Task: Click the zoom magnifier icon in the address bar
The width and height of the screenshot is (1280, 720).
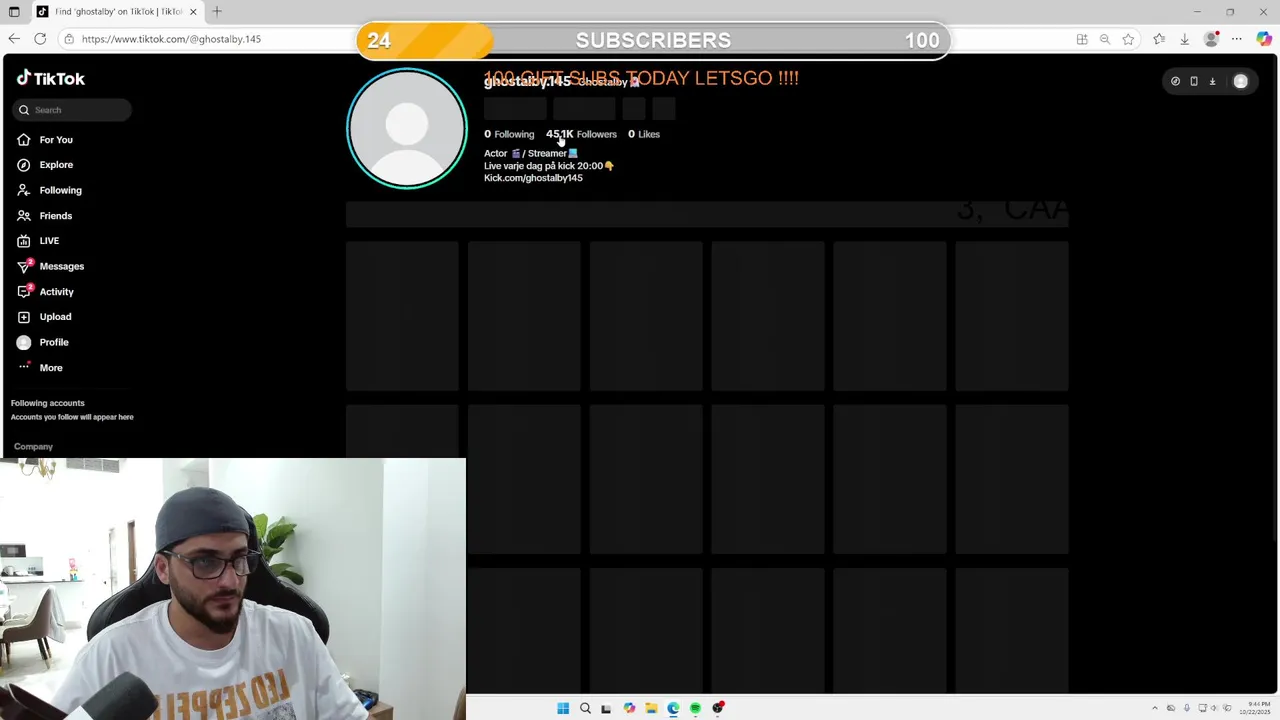Action: point(1105,39)
